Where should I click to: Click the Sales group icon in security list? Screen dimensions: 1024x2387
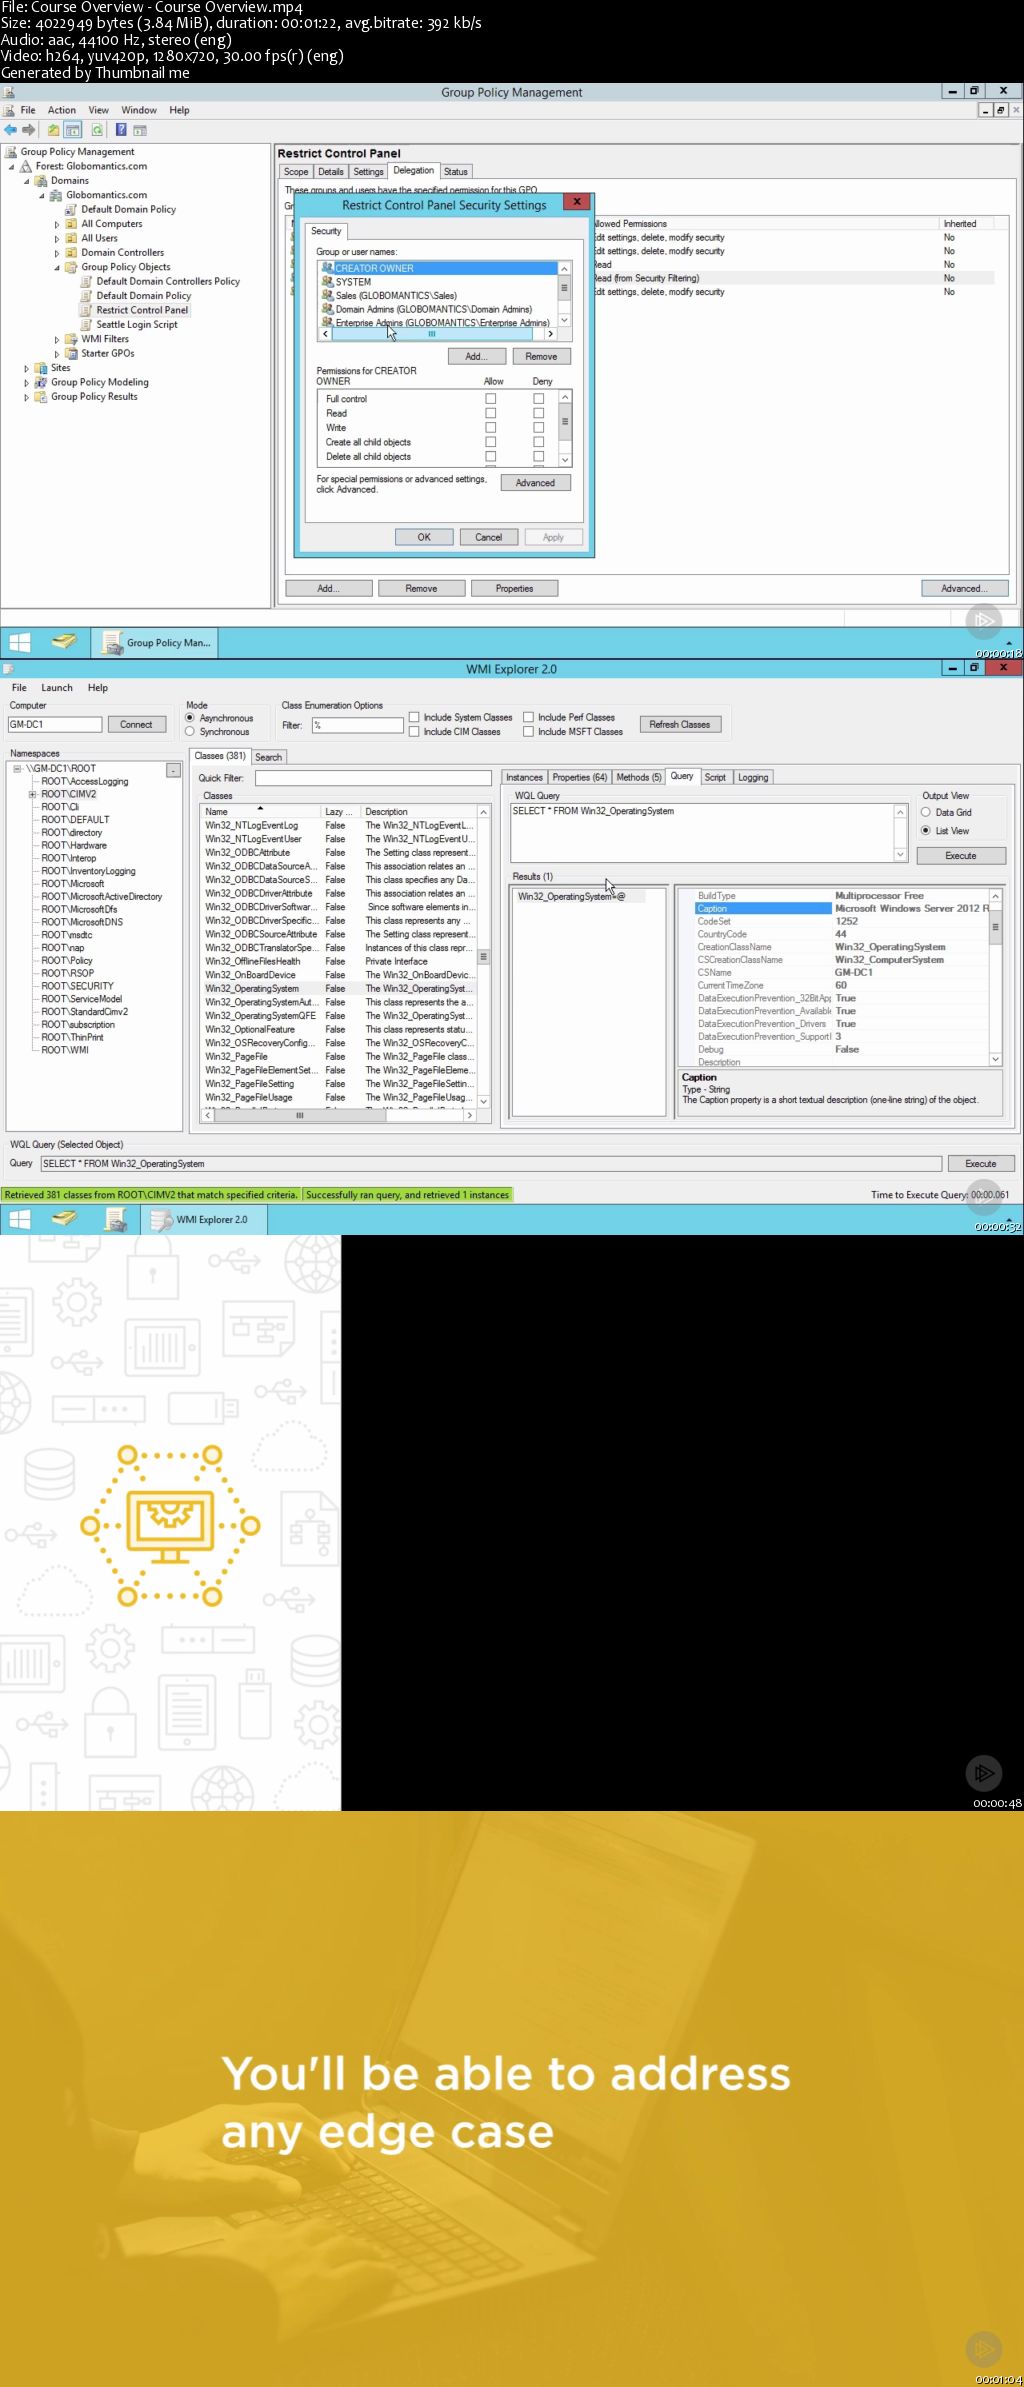click(327, 295)
